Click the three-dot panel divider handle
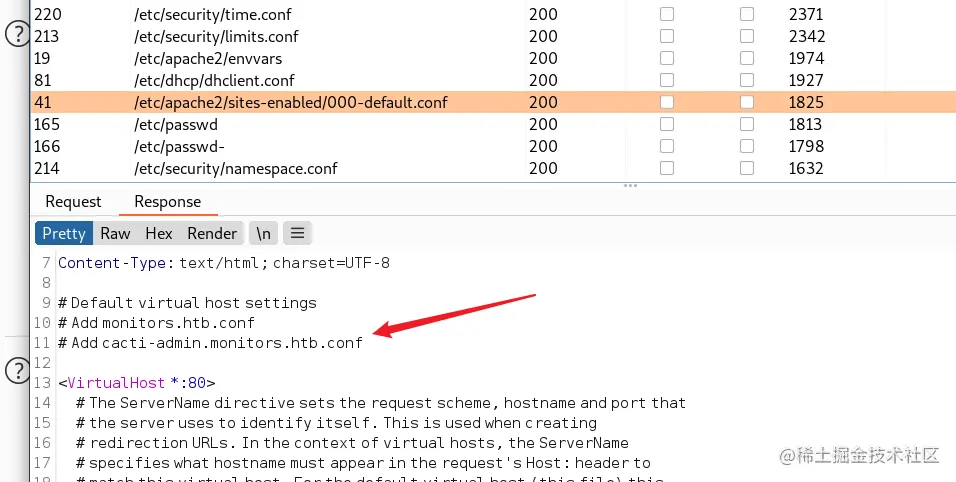 pos(630,185)
